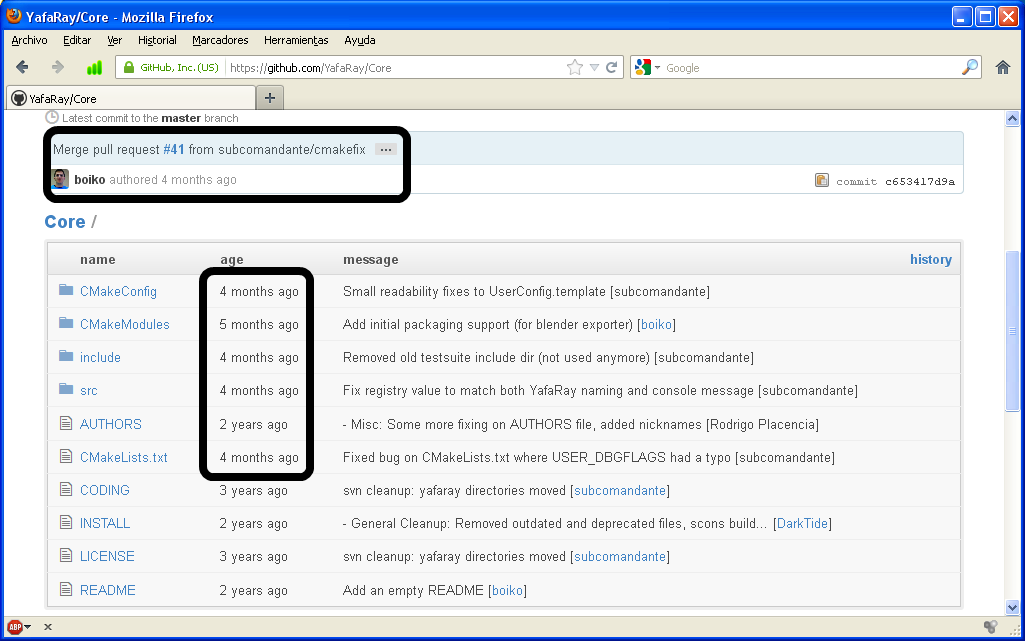Open boiko author profile link
The height and width of the screenshot is (641, 1025).
pos(90,180)
